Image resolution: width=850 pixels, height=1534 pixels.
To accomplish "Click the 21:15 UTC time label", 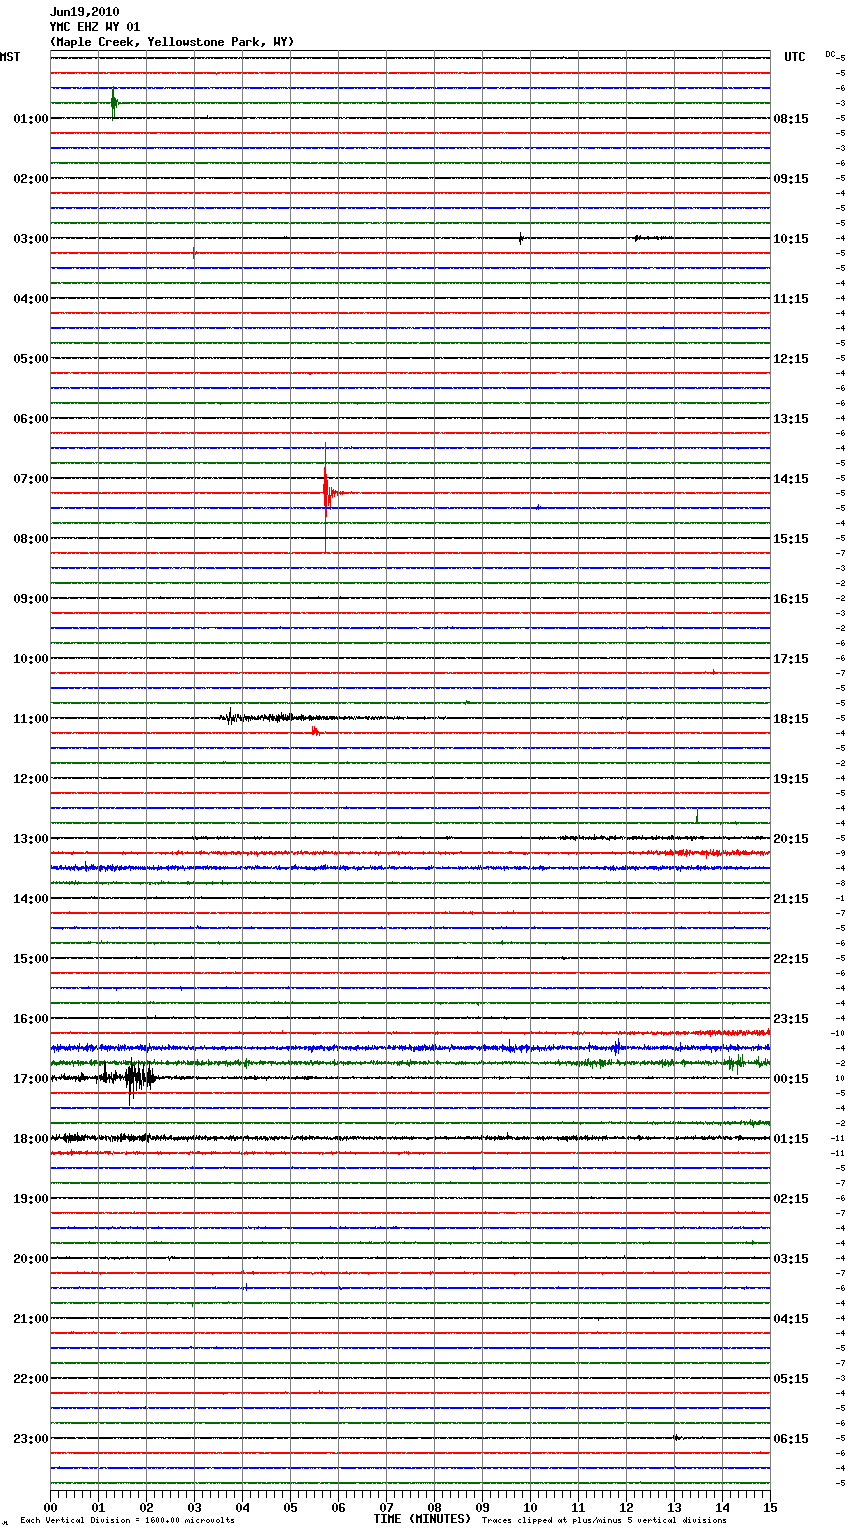I will tap(791, 899).
